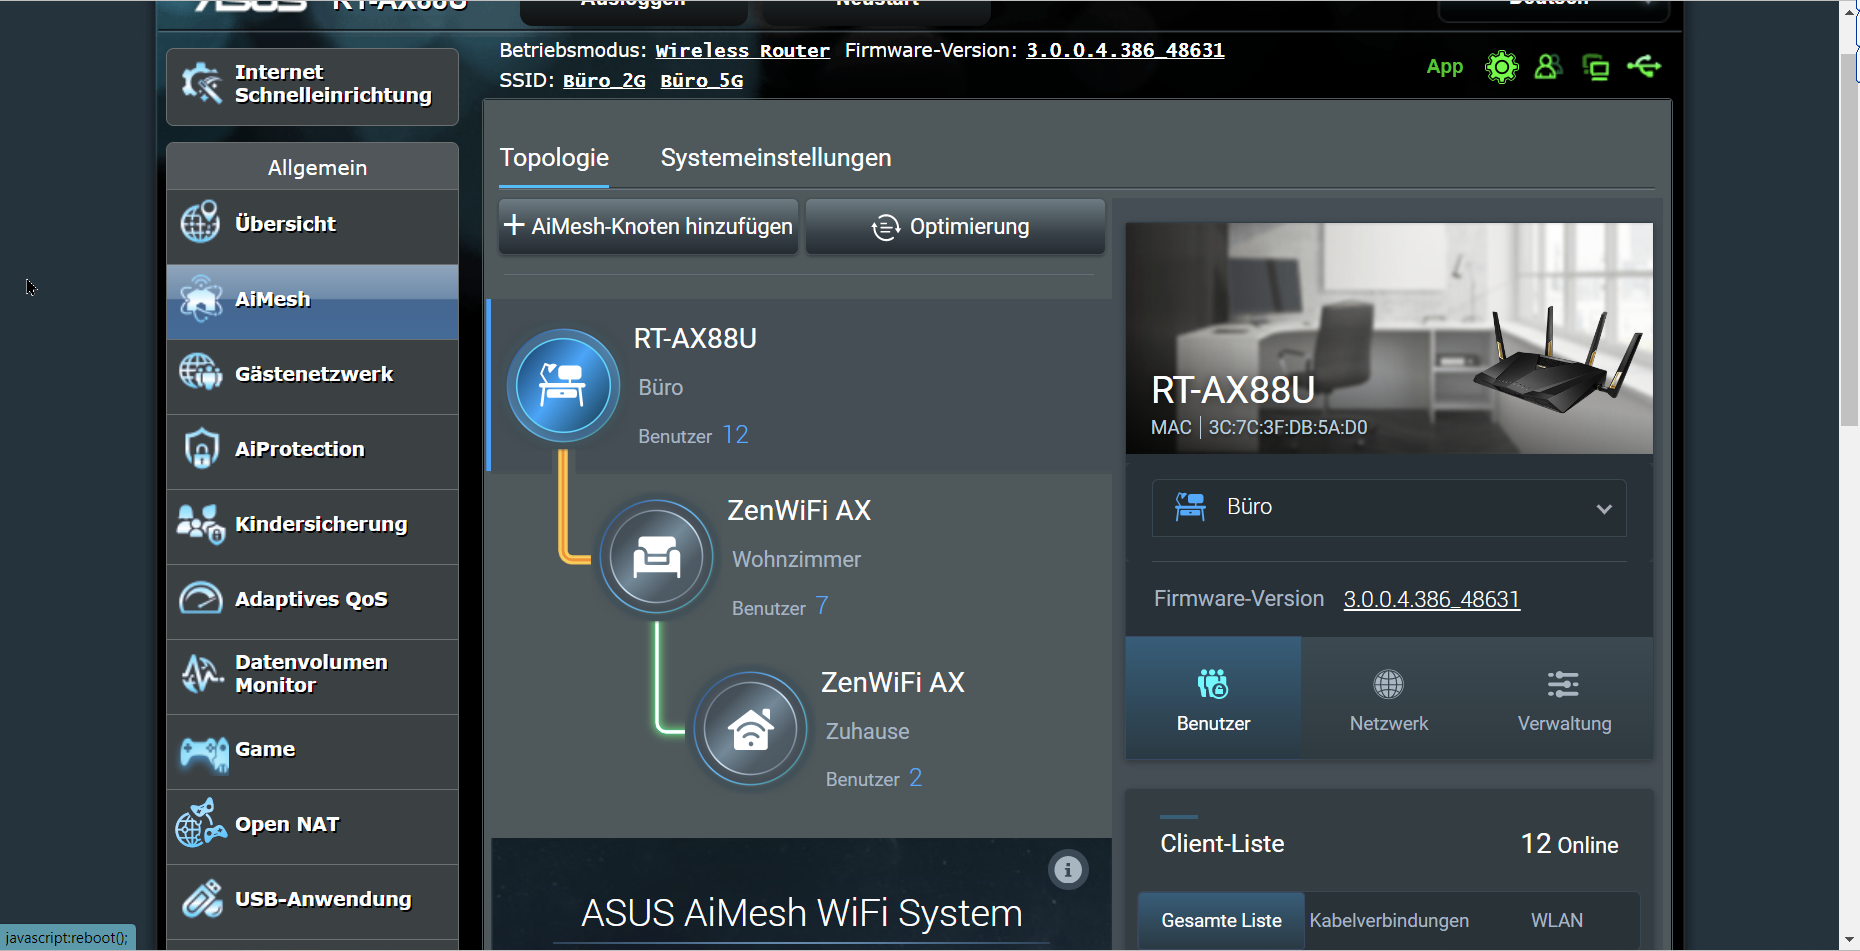Open the Büro_5G SSID link
The width and height of the screenshot is (1860, 951).
701,80
